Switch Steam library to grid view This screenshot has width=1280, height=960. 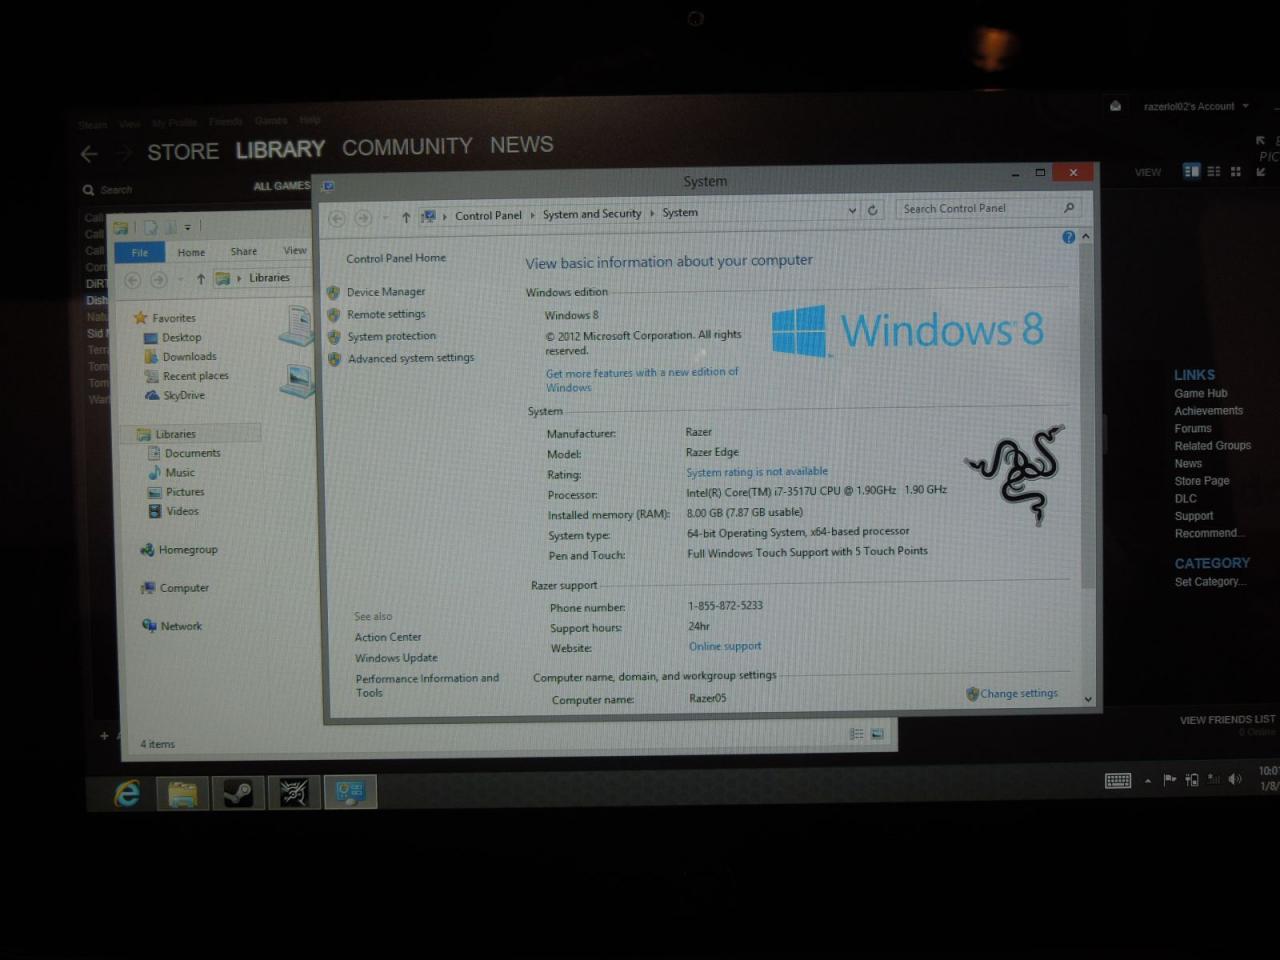coord(1236,171)
